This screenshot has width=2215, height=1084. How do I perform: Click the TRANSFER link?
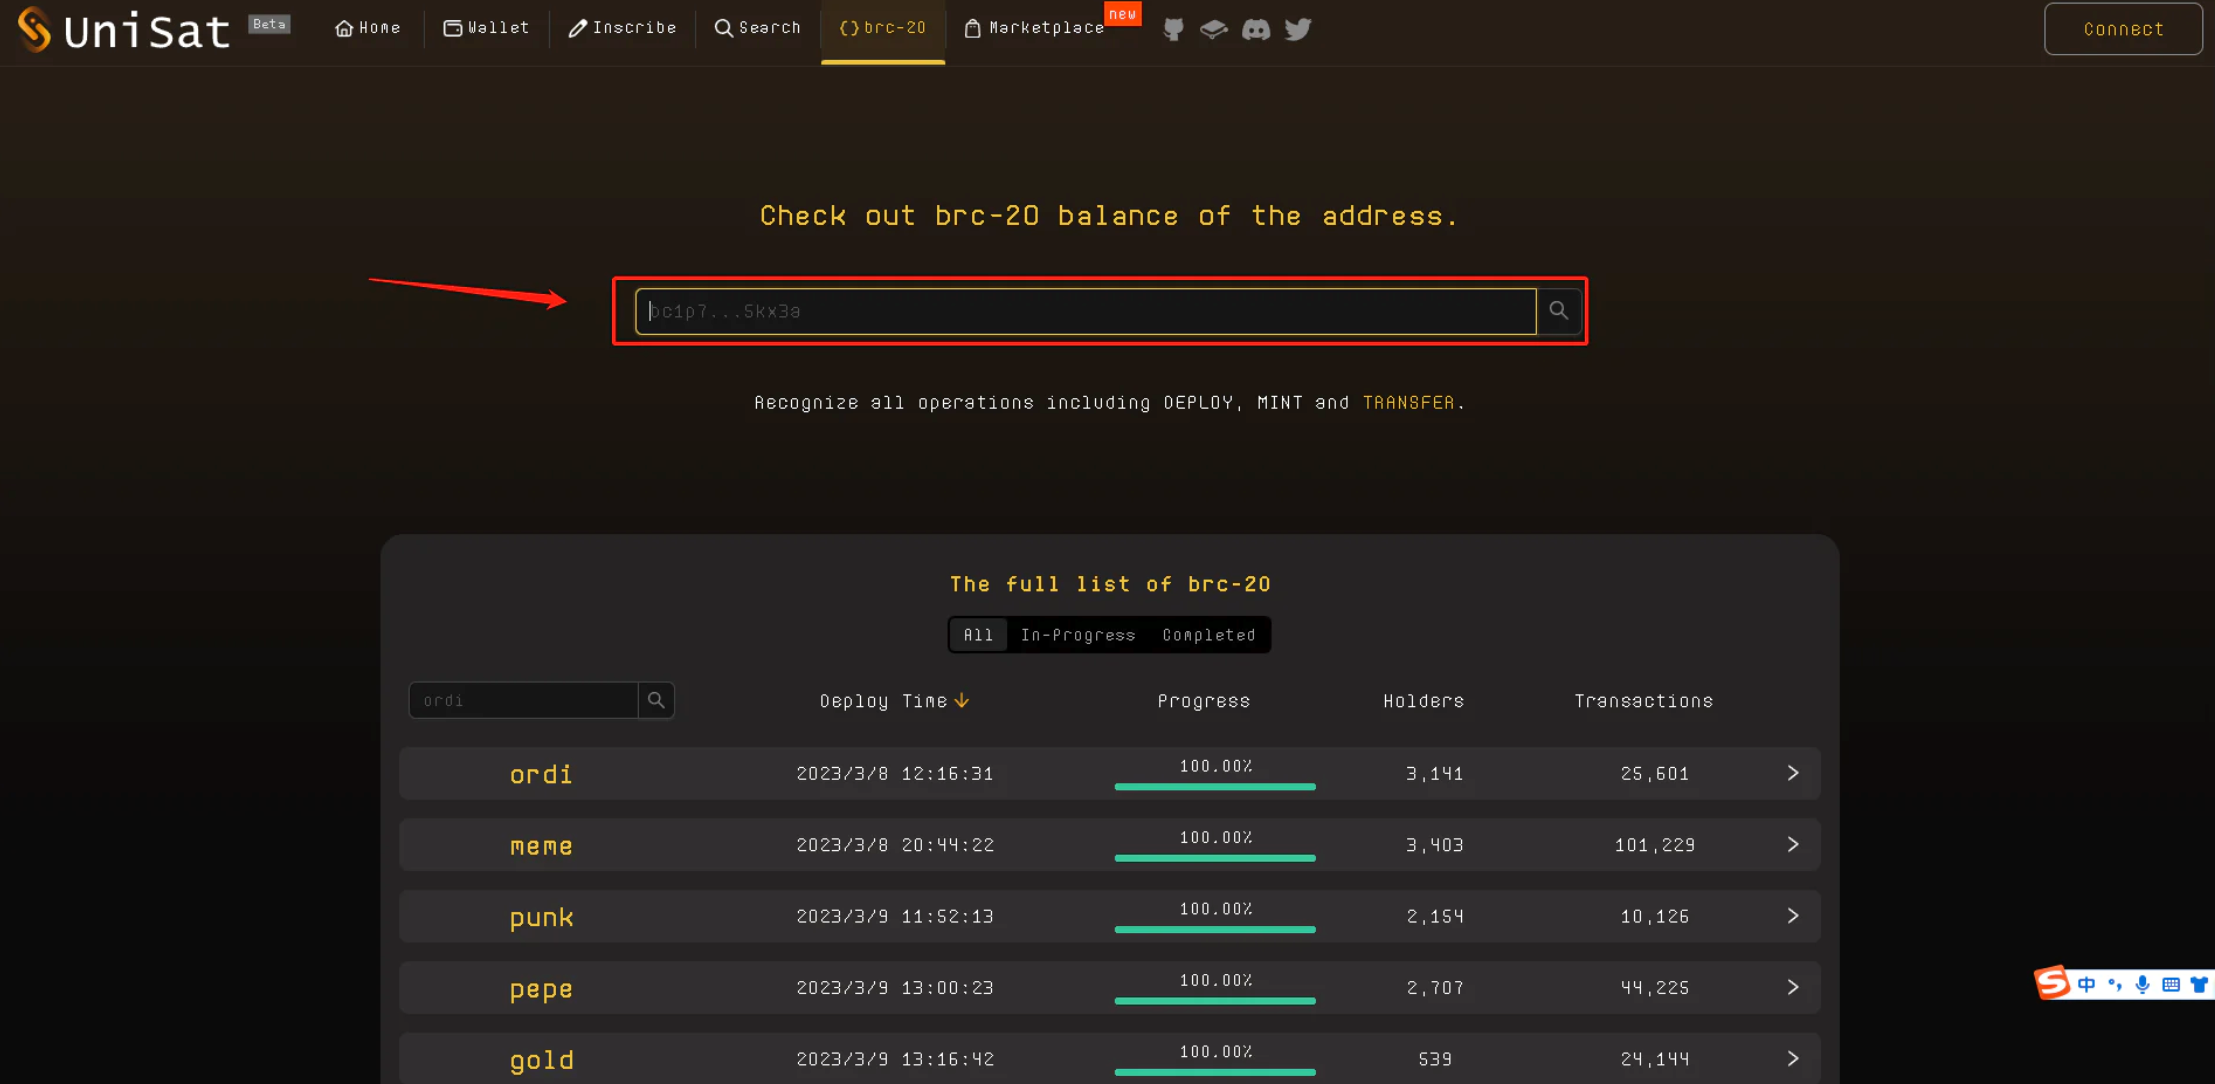pyautogui.click(x=1408, y=402)
